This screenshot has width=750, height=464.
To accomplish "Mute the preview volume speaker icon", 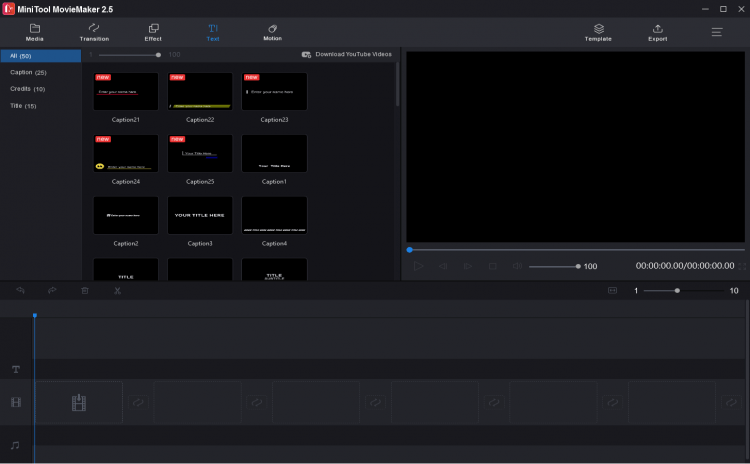I will click(x=517, y=266).
